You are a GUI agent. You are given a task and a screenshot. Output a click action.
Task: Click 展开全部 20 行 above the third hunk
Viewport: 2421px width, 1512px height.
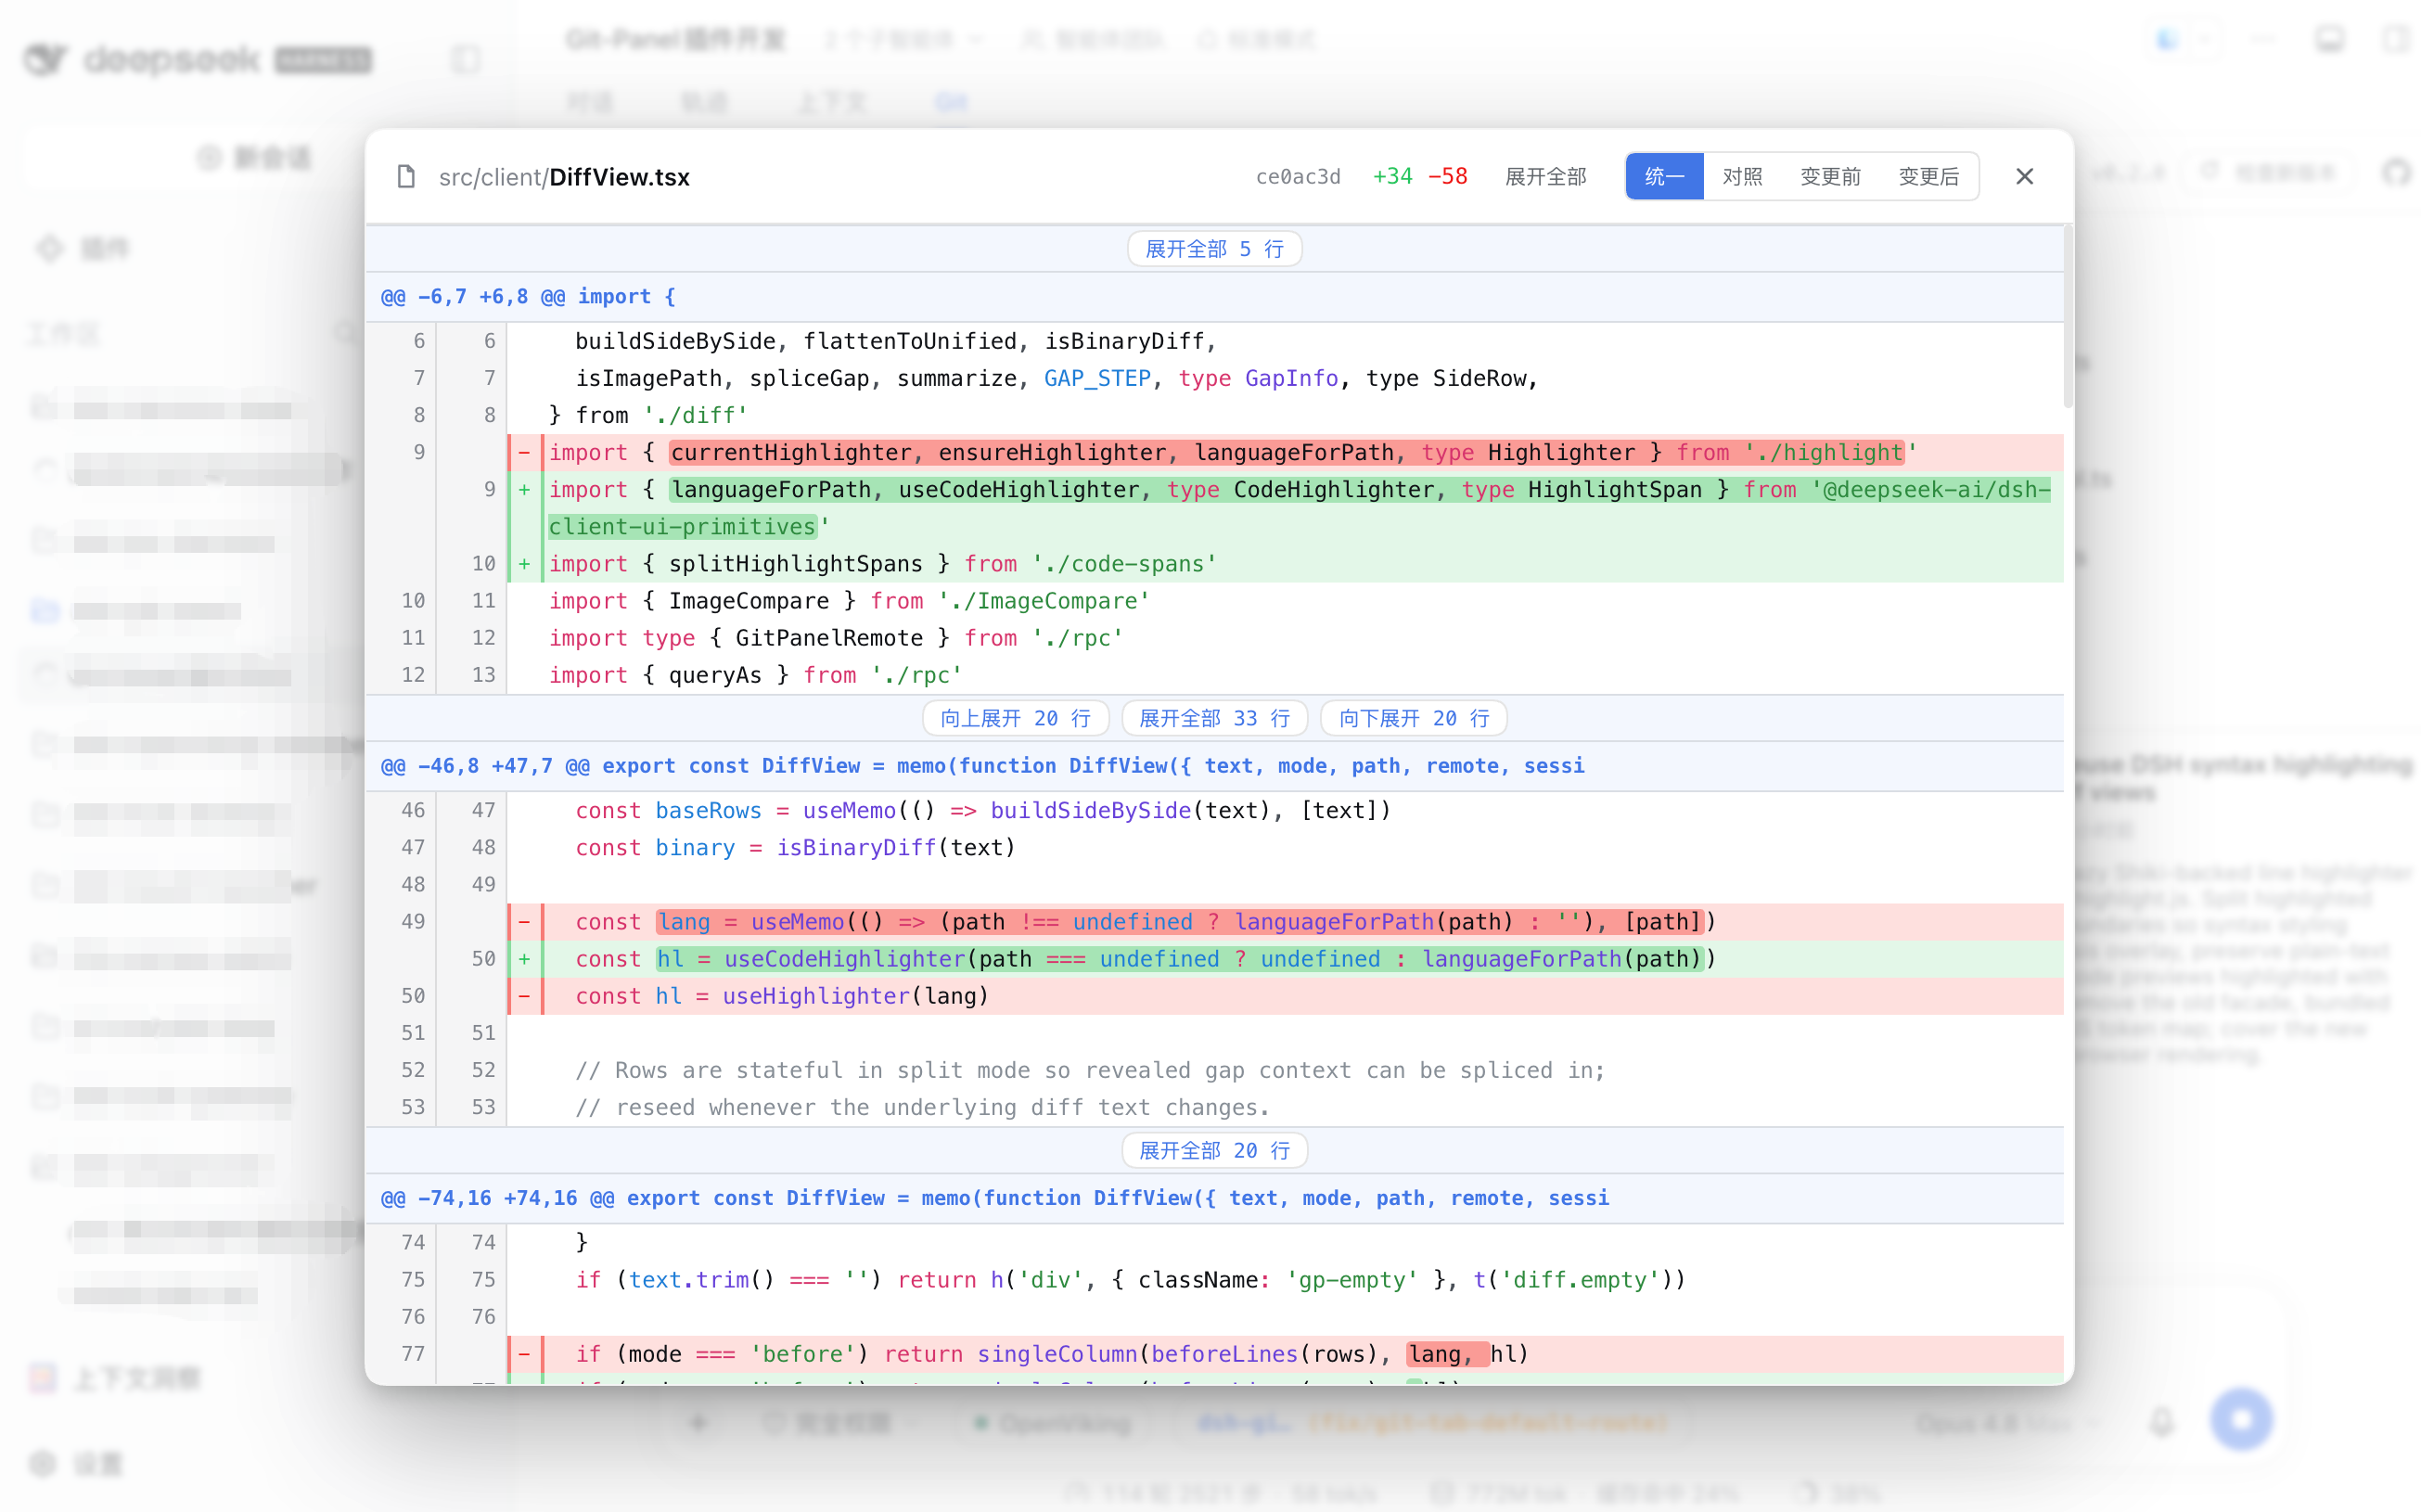click(x=1214, y=1150)
